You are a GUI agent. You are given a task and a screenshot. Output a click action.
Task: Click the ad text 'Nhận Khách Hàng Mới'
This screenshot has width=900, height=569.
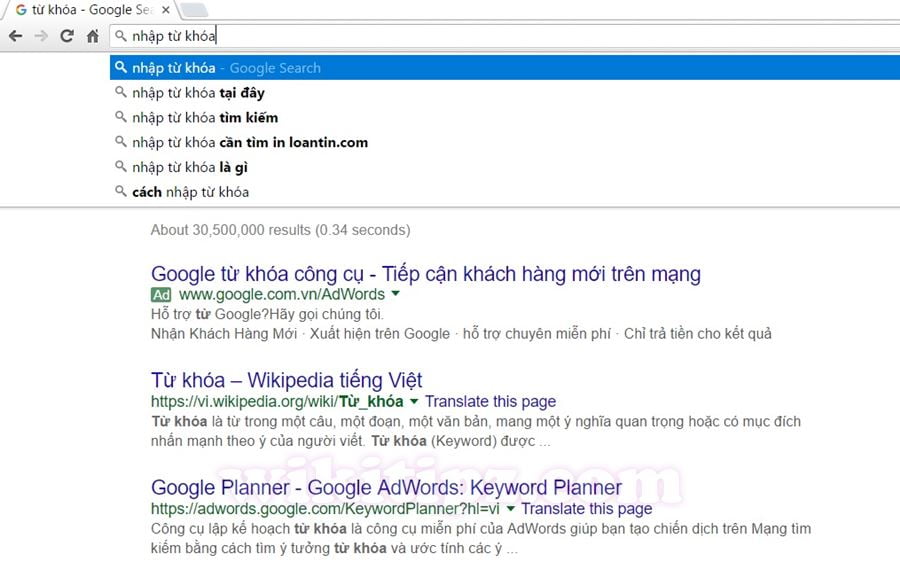[x=224, y=334]
